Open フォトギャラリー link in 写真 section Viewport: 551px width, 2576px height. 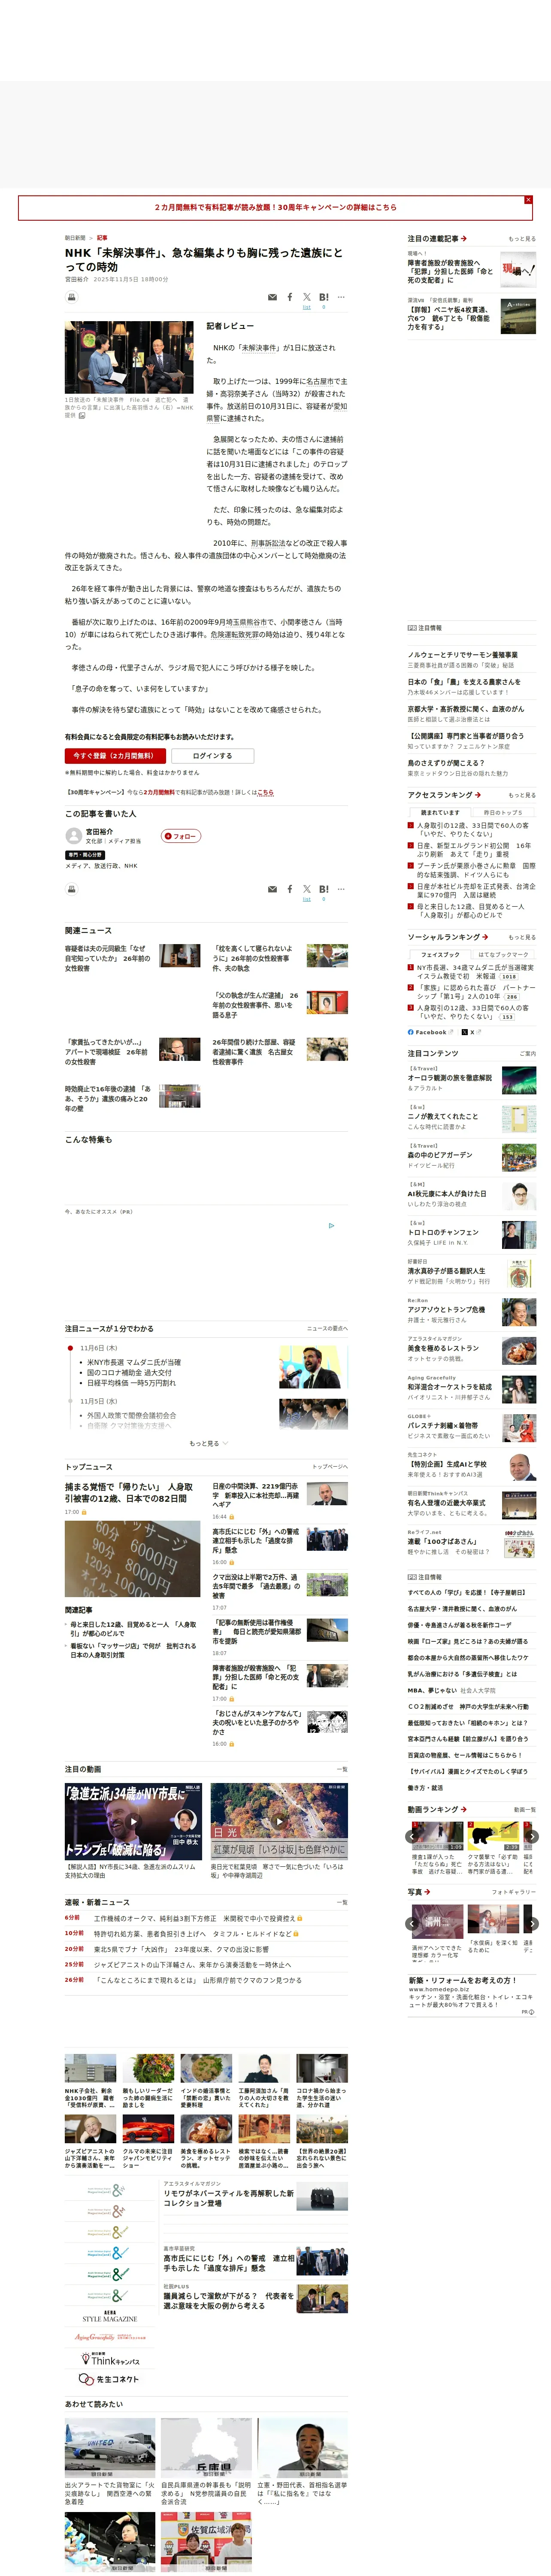click(514, 1892)
